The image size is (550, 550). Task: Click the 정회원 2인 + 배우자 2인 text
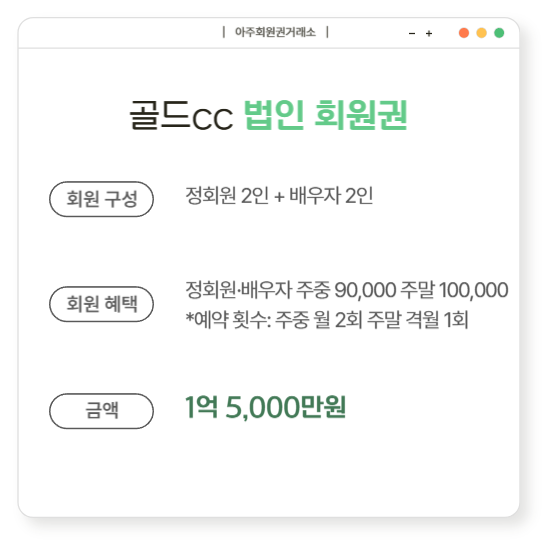tap(279, 195)
